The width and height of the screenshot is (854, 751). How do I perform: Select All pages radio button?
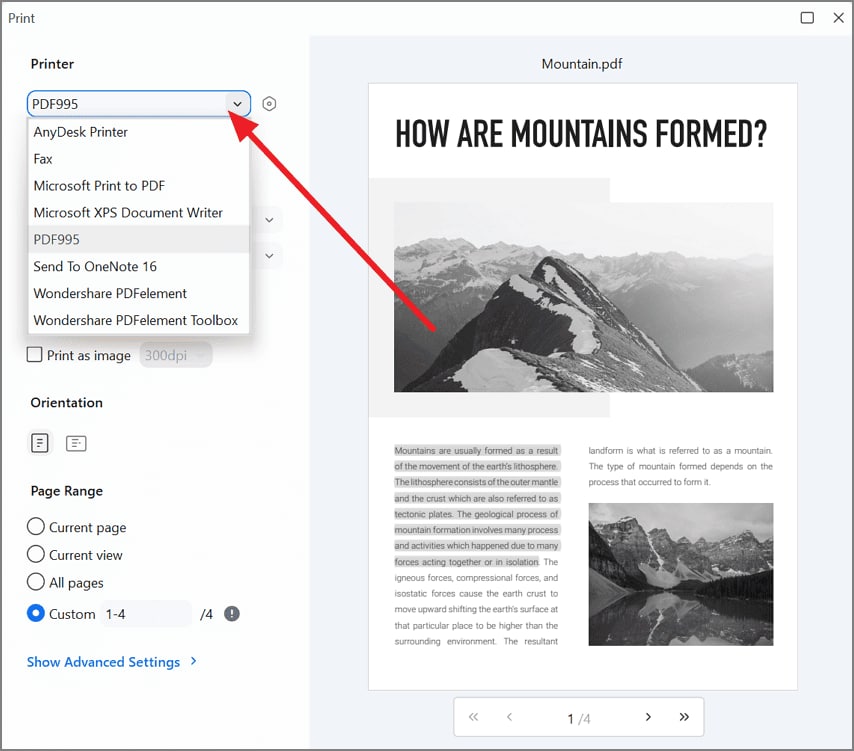(x=36, y=581)
